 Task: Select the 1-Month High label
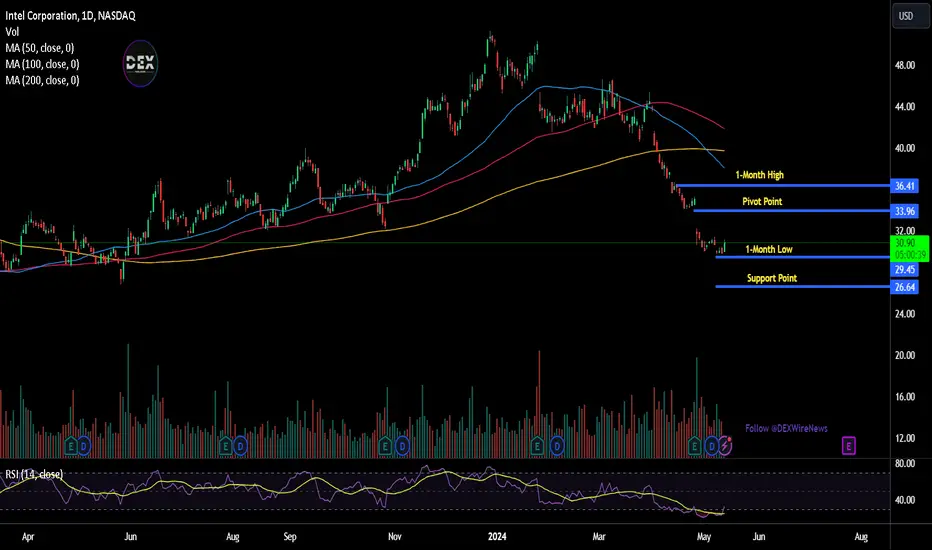(x=760, y=175)
